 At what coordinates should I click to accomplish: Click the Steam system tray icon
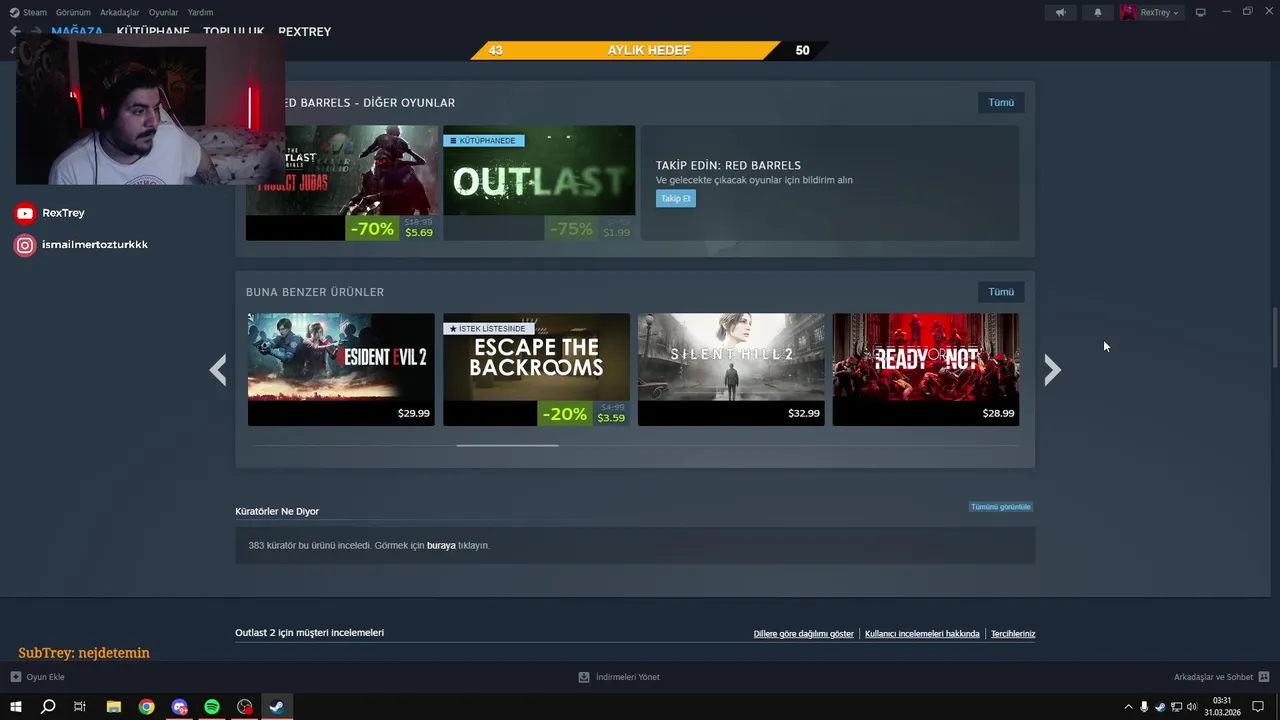[x=1160, y=707]
